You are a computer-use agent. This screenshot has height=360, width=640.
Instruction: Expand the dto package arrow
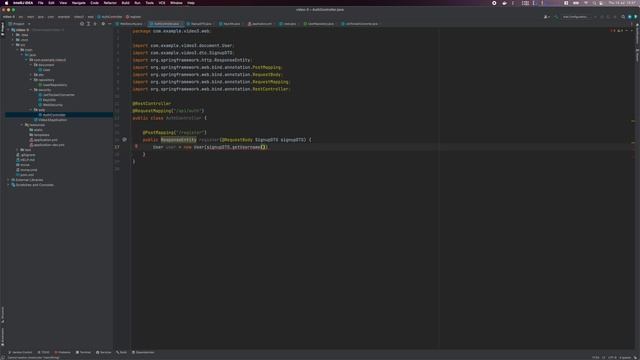31,75
